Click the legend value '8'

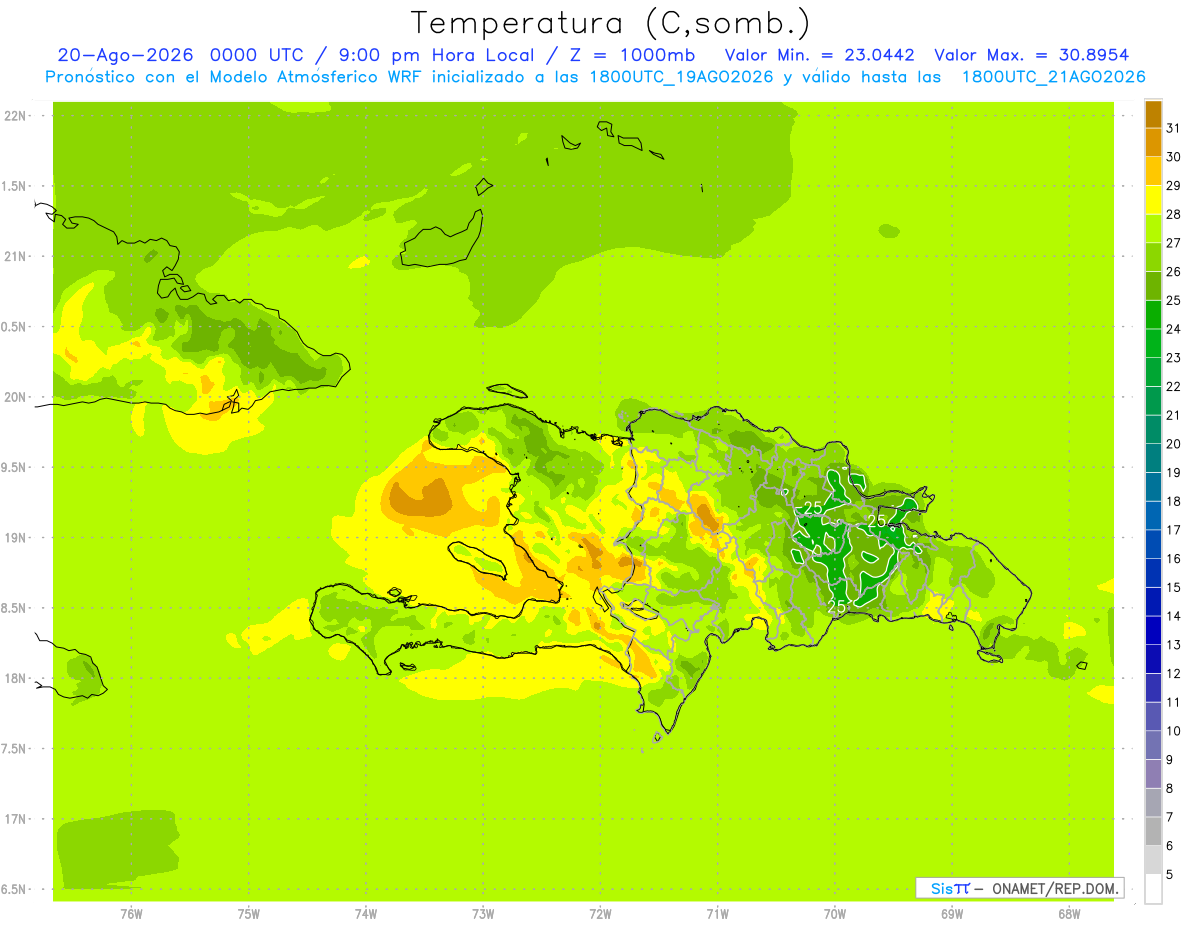click(x=1170, y=788)
